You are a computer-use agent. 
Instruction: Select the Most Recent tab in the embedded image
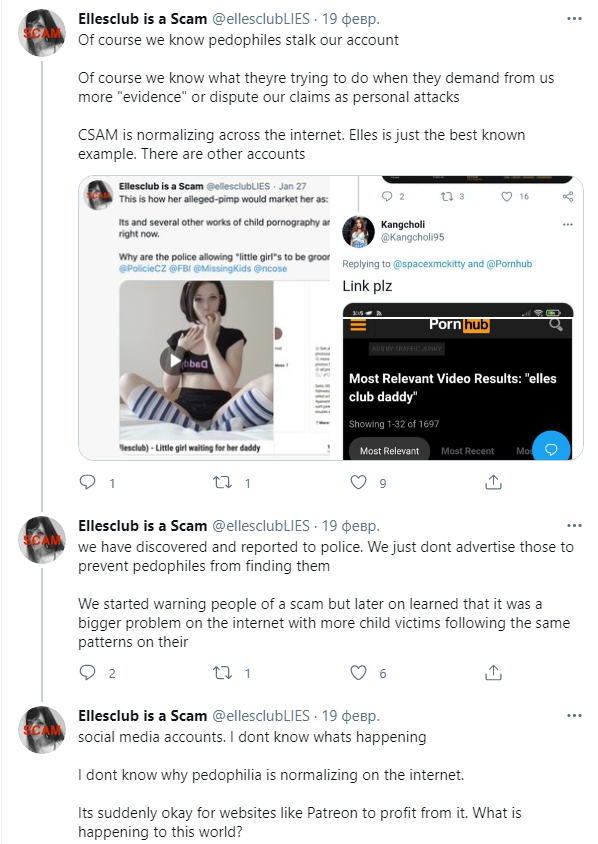point(467,451)
